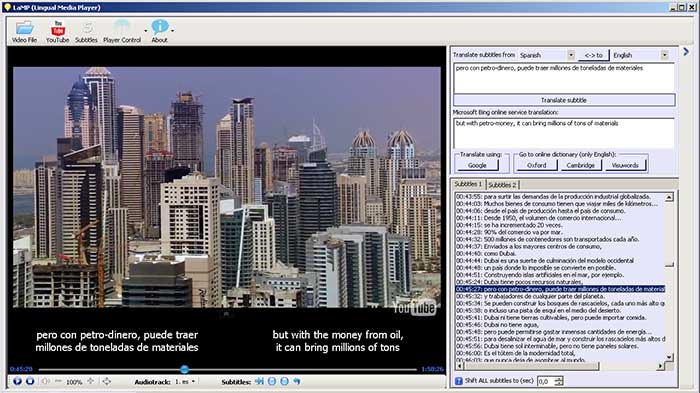Switch to the Subtitles 1 tab
The height and width of the screenshot is (393, 700).
(468, 184)
